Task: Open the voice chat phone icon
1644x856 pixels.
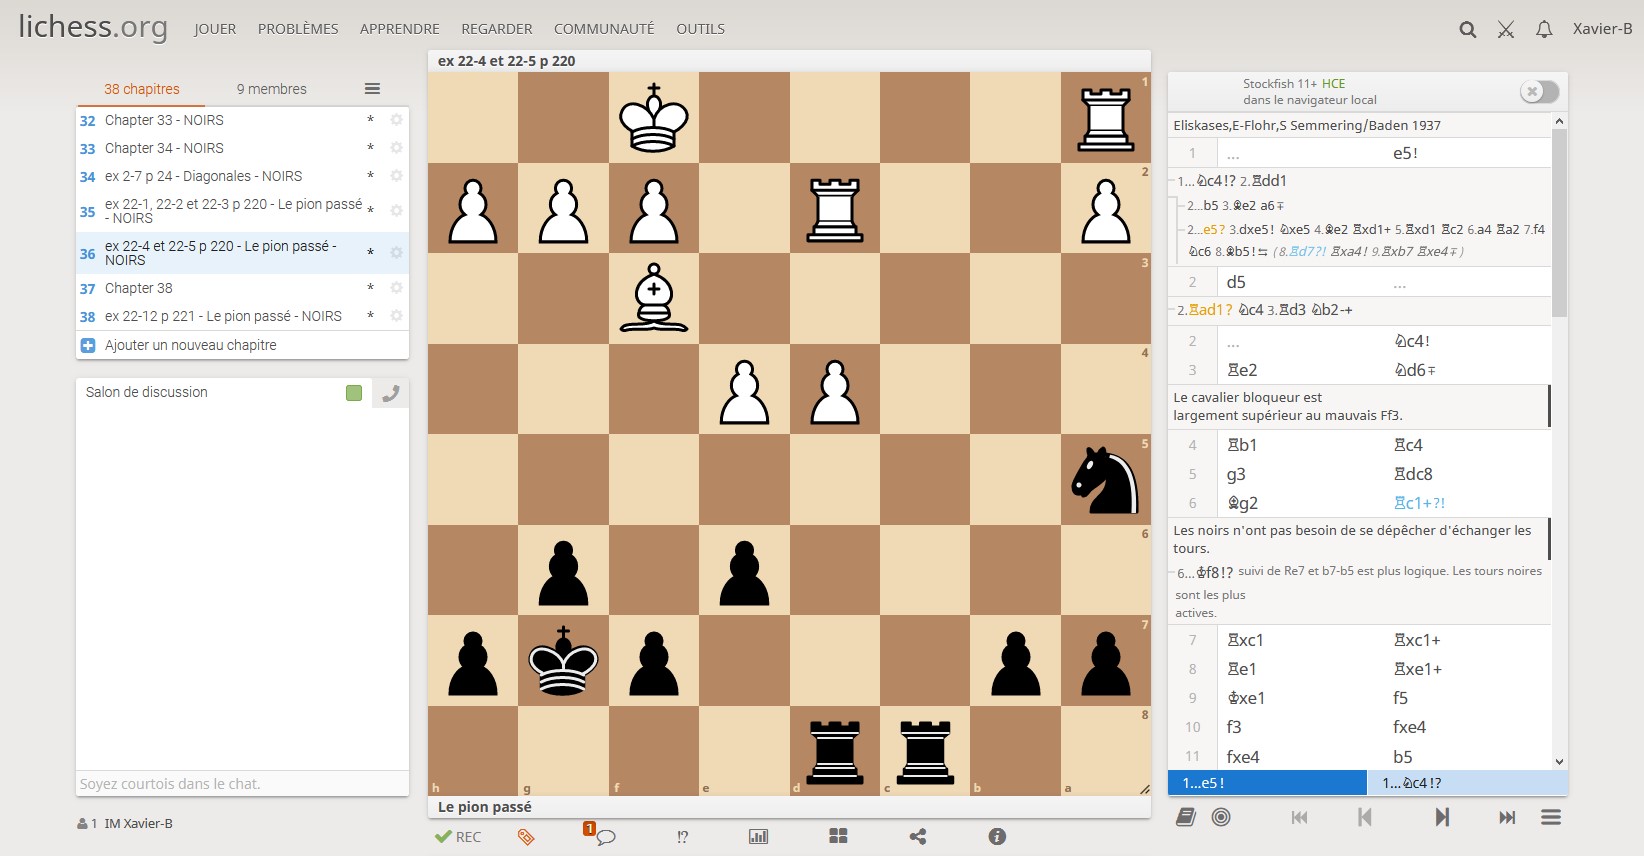Action: [391, 393]
